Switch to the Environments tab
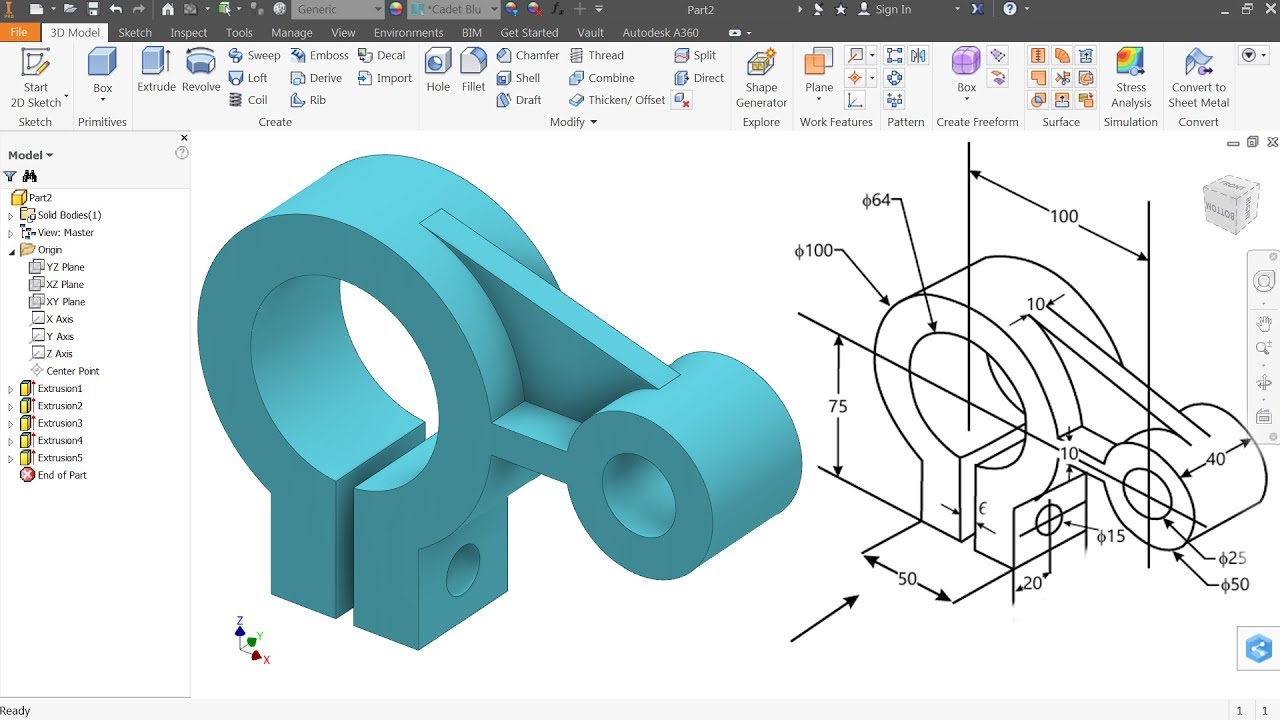Image resolution: width=1280 pixels, height=720 pixels. 409,32
